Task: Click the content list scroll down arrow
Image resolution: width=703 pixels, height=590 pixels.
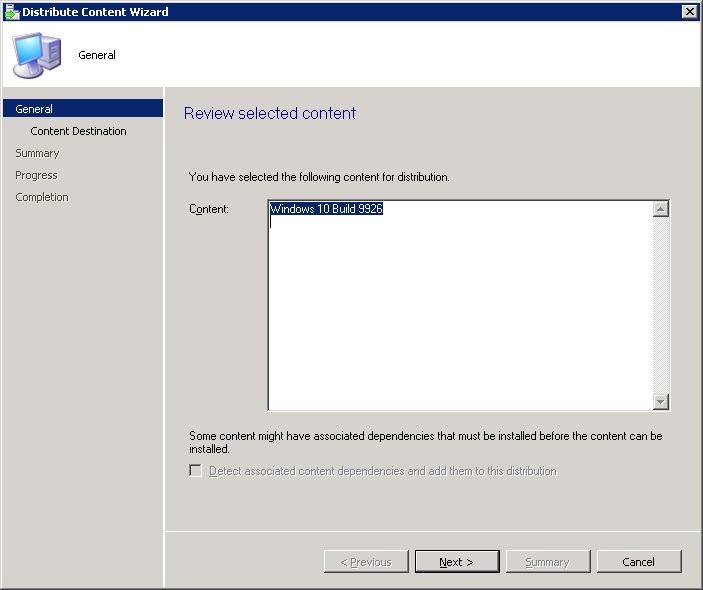Action: click(660, 401)
